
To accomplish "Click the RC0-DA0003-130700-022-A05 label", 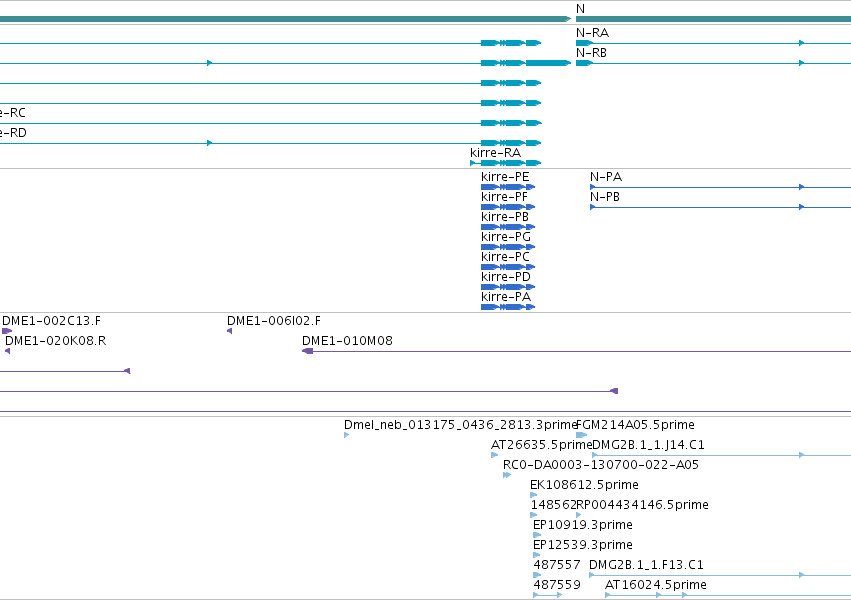I will (601, 465).
